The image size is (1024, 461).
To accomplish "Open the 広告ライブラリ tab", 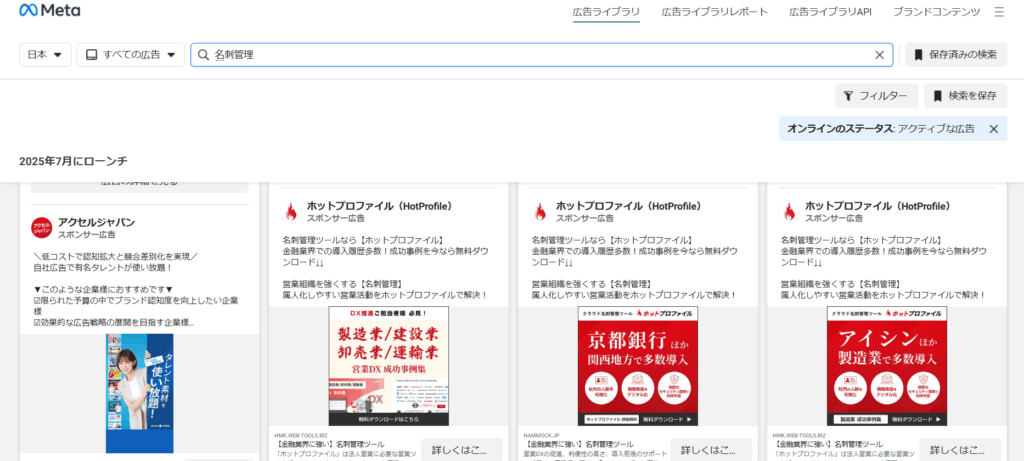I will tap(606, 12).
